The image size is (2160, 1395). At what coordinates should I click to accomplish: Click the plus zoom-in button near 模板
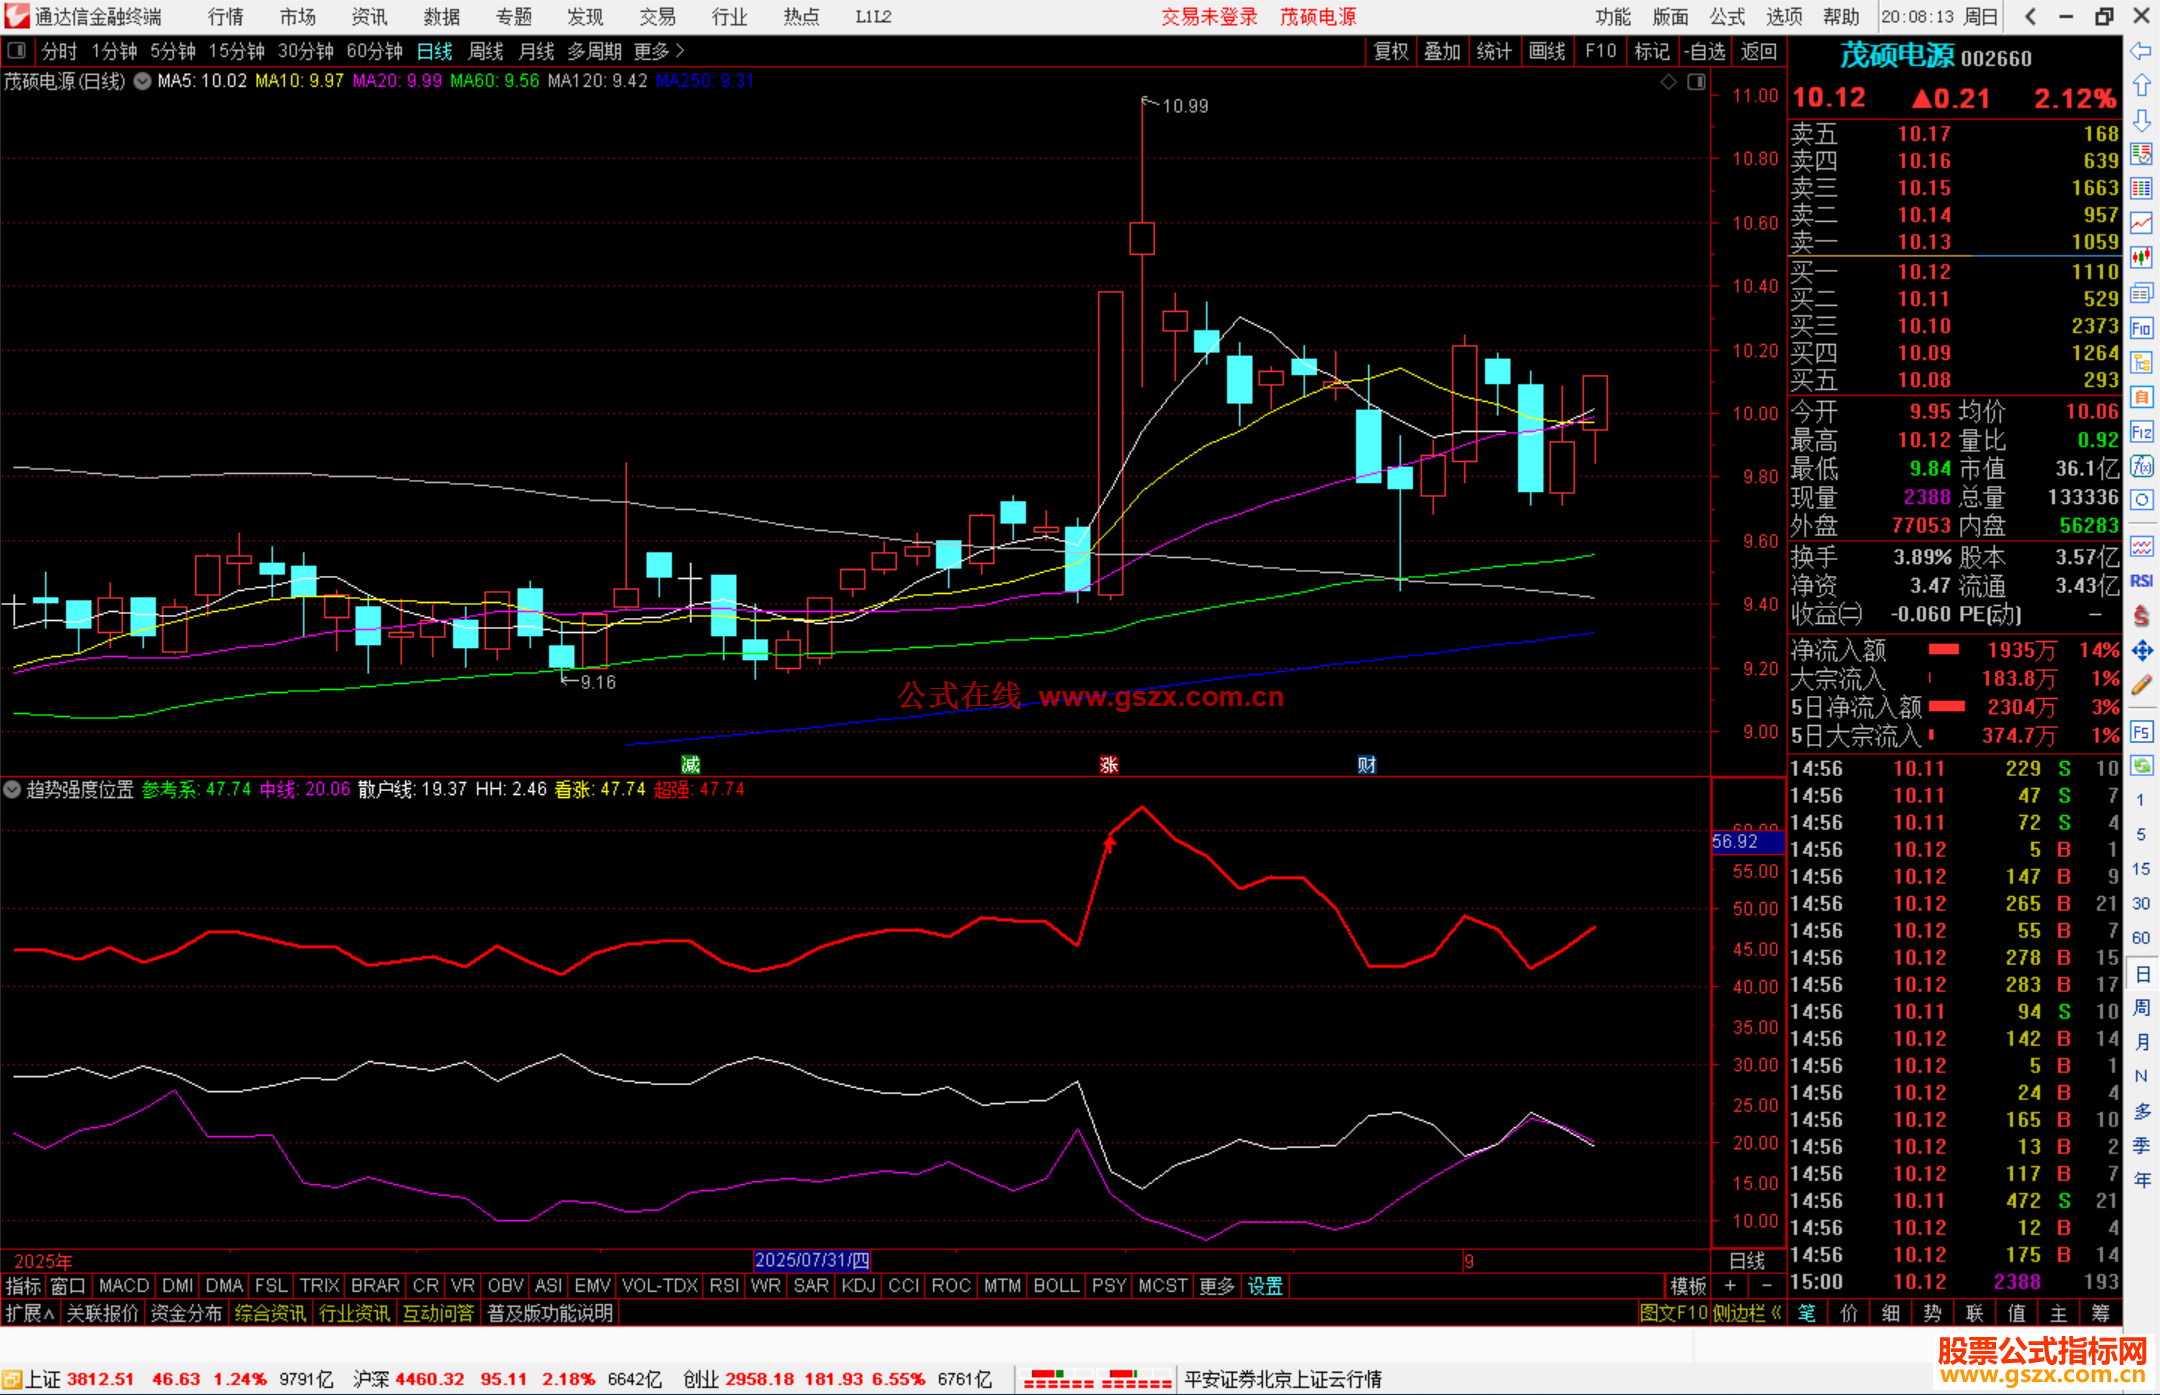[1730, 1286]
